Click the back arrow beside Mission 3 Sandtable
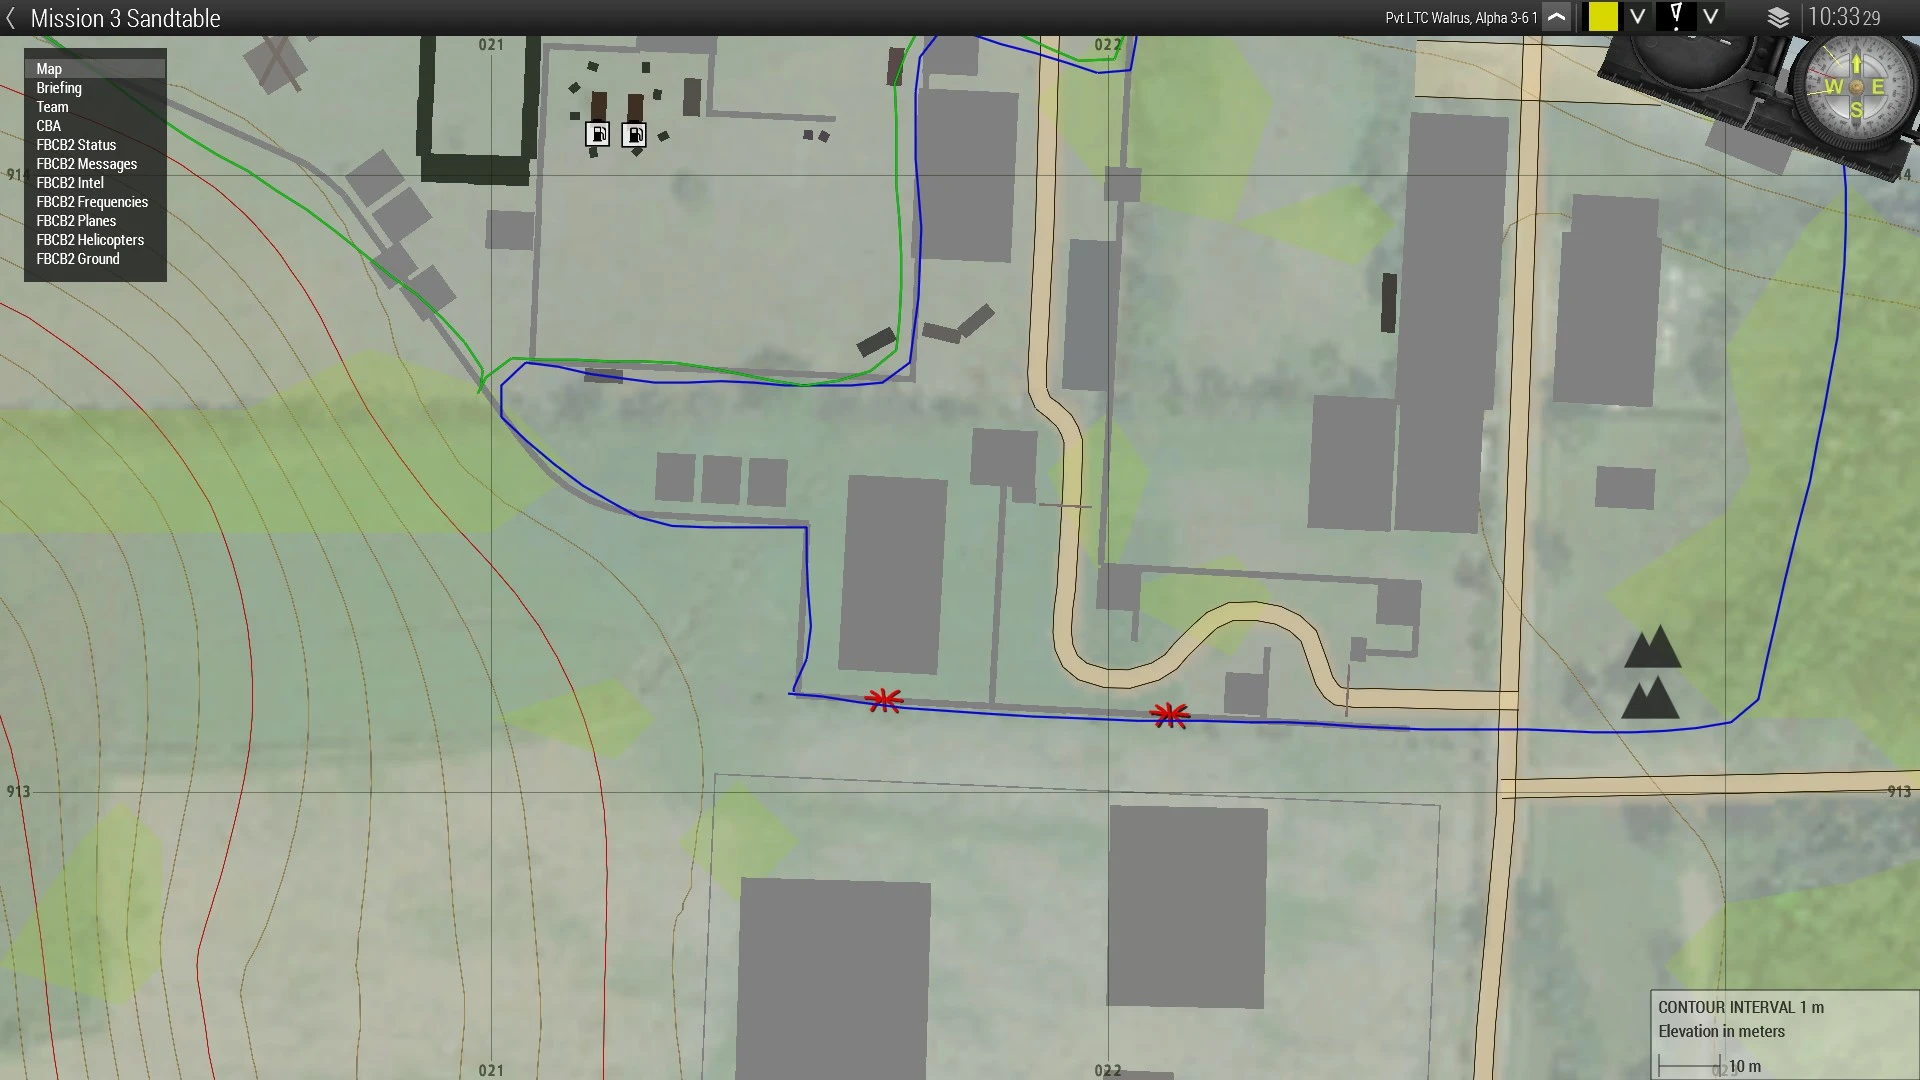The image size is (1920, 1080). (11, 18)
